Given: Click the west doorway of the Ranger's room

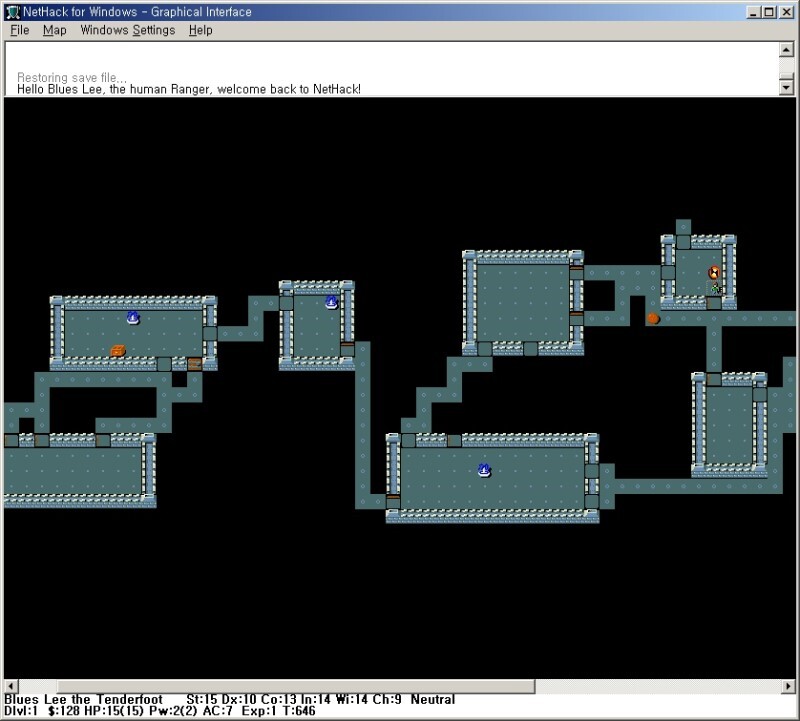Looking at the screenshot, I should pos(668,272).
